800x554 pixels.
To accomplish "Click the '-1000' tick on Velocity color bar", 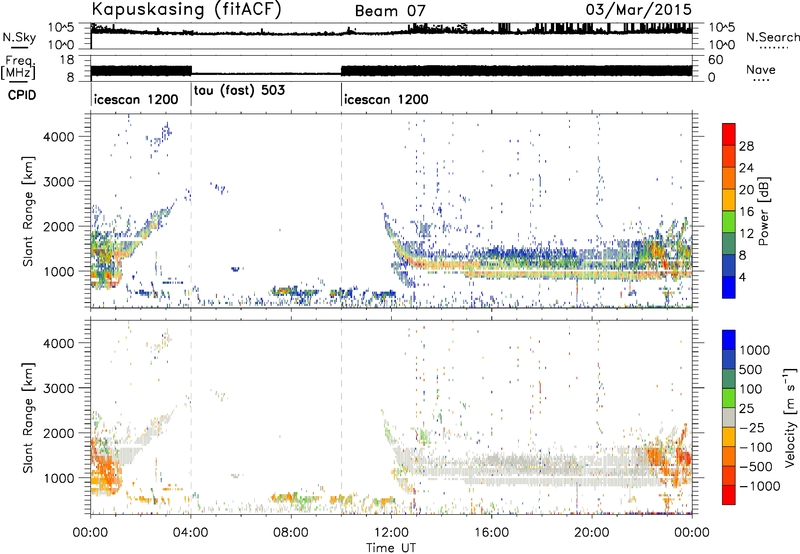I will pos(760,486).
